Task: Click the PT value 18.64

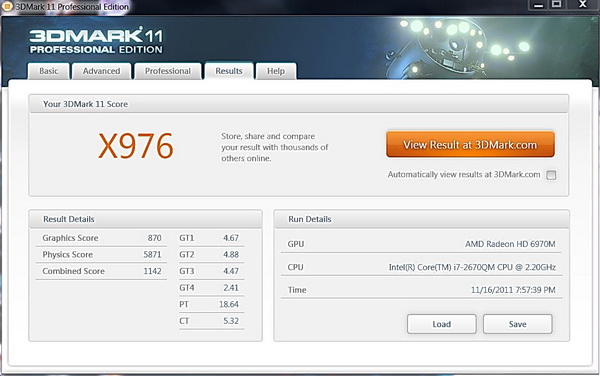Action: (x=229, y=304)
